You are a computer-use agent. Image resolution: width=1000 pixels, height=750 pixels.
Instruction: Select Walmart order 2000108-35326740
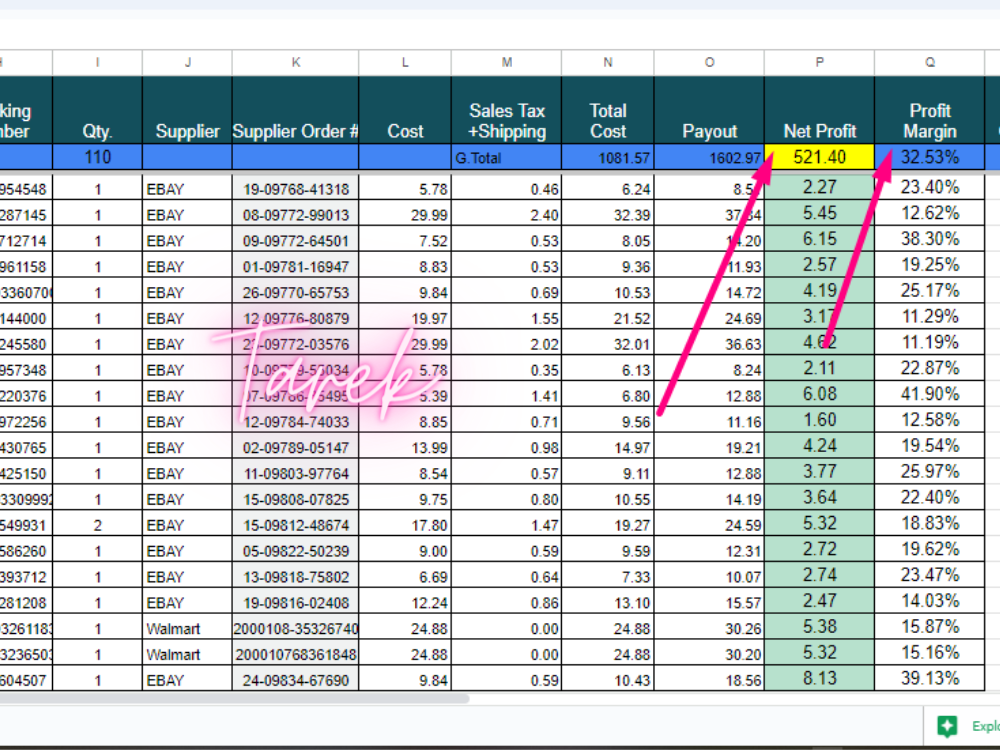point(296,628)
